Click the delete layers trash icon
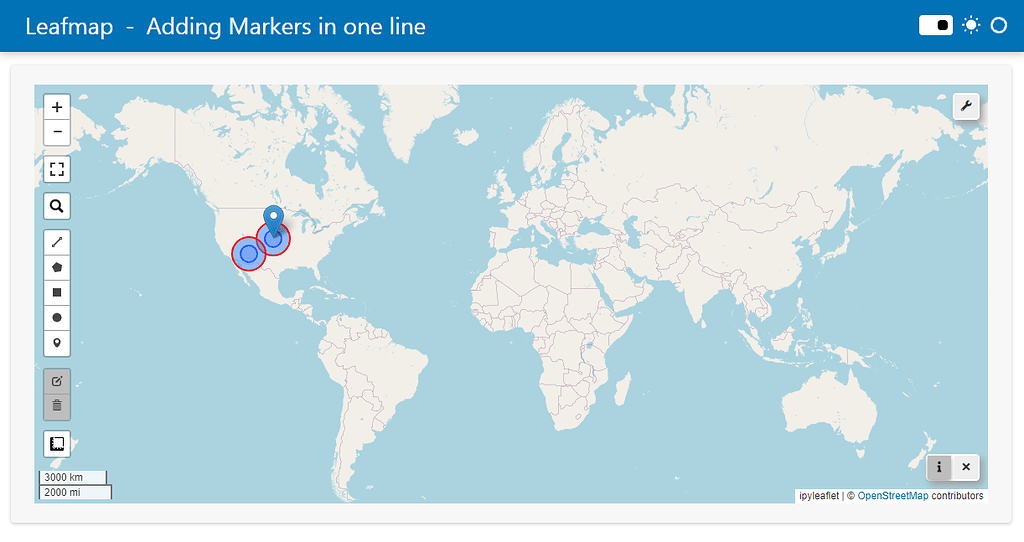 tap(57, 406)
